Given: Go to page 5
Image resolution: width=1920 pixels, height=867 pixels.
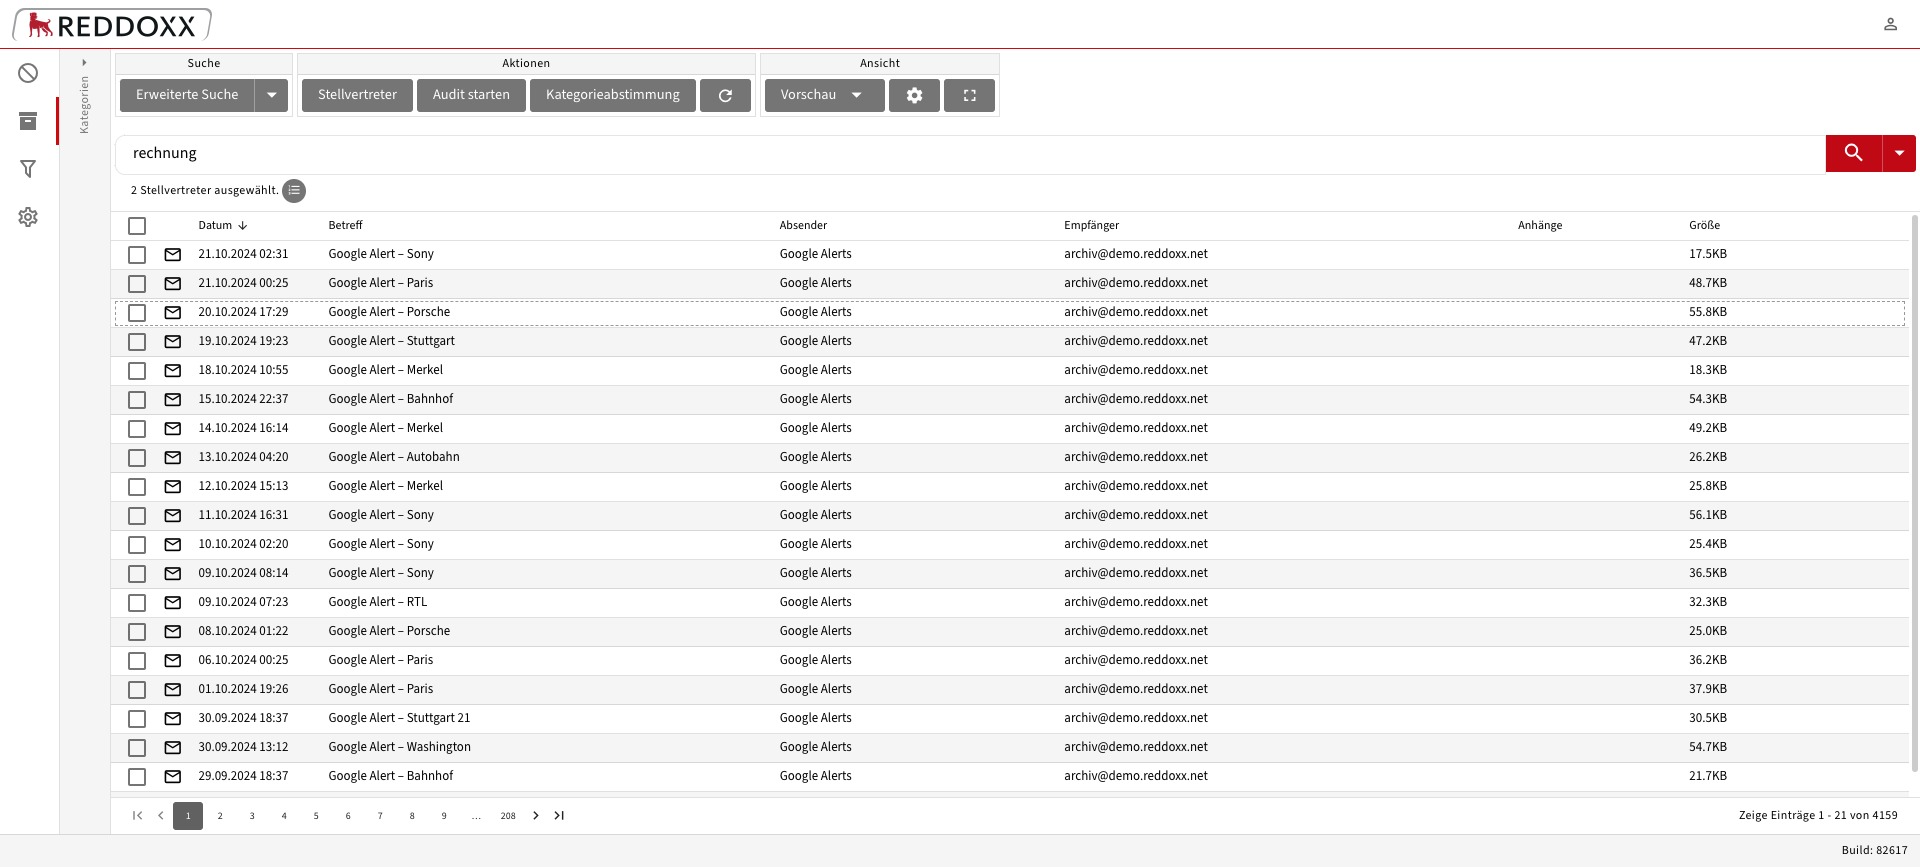Looking at the screenshot, I should [x=316, y=816].
